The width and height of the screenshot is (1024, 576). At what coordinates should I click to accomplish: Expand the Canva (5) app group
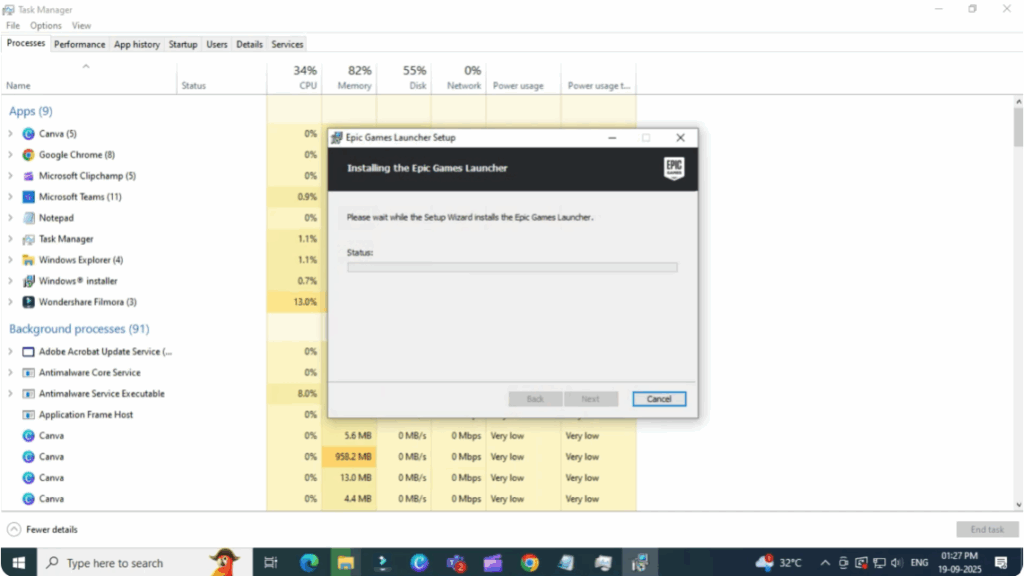point(9,133)
